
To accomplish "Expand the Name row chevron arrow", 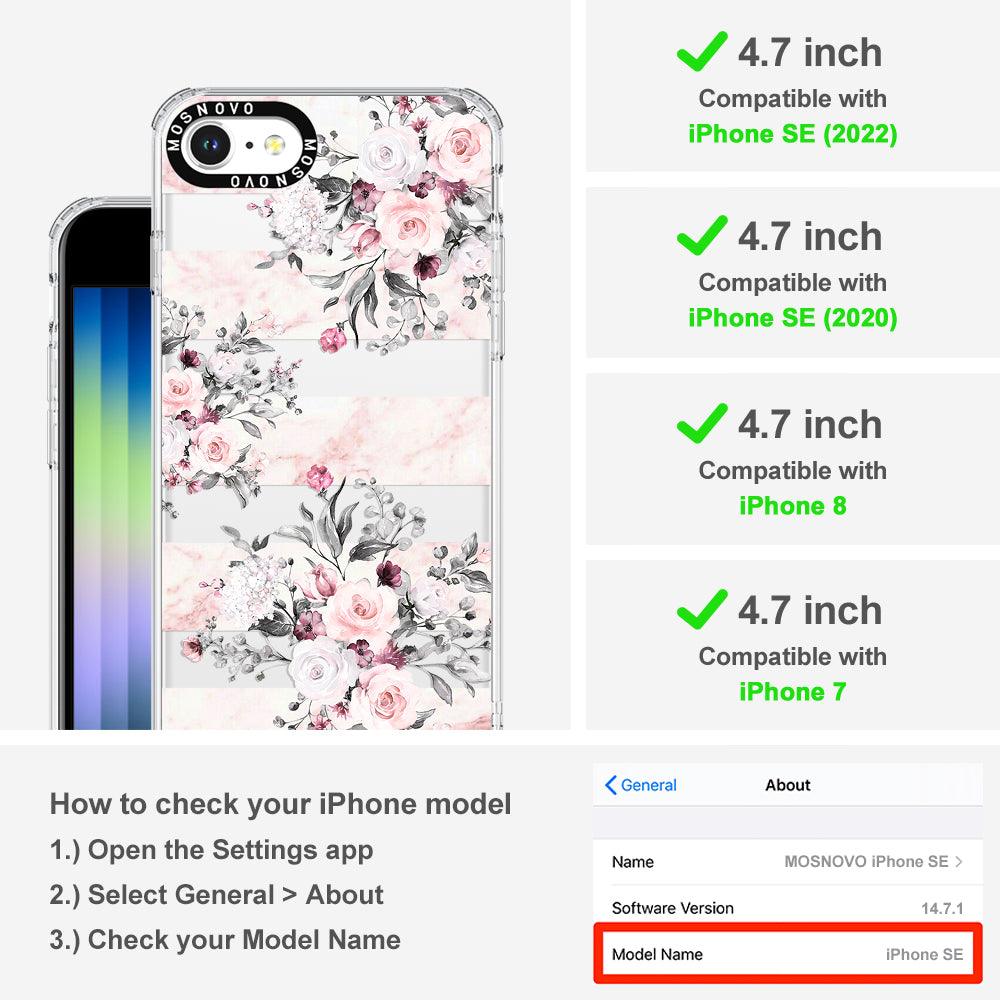I will click(x=959, y=862).
